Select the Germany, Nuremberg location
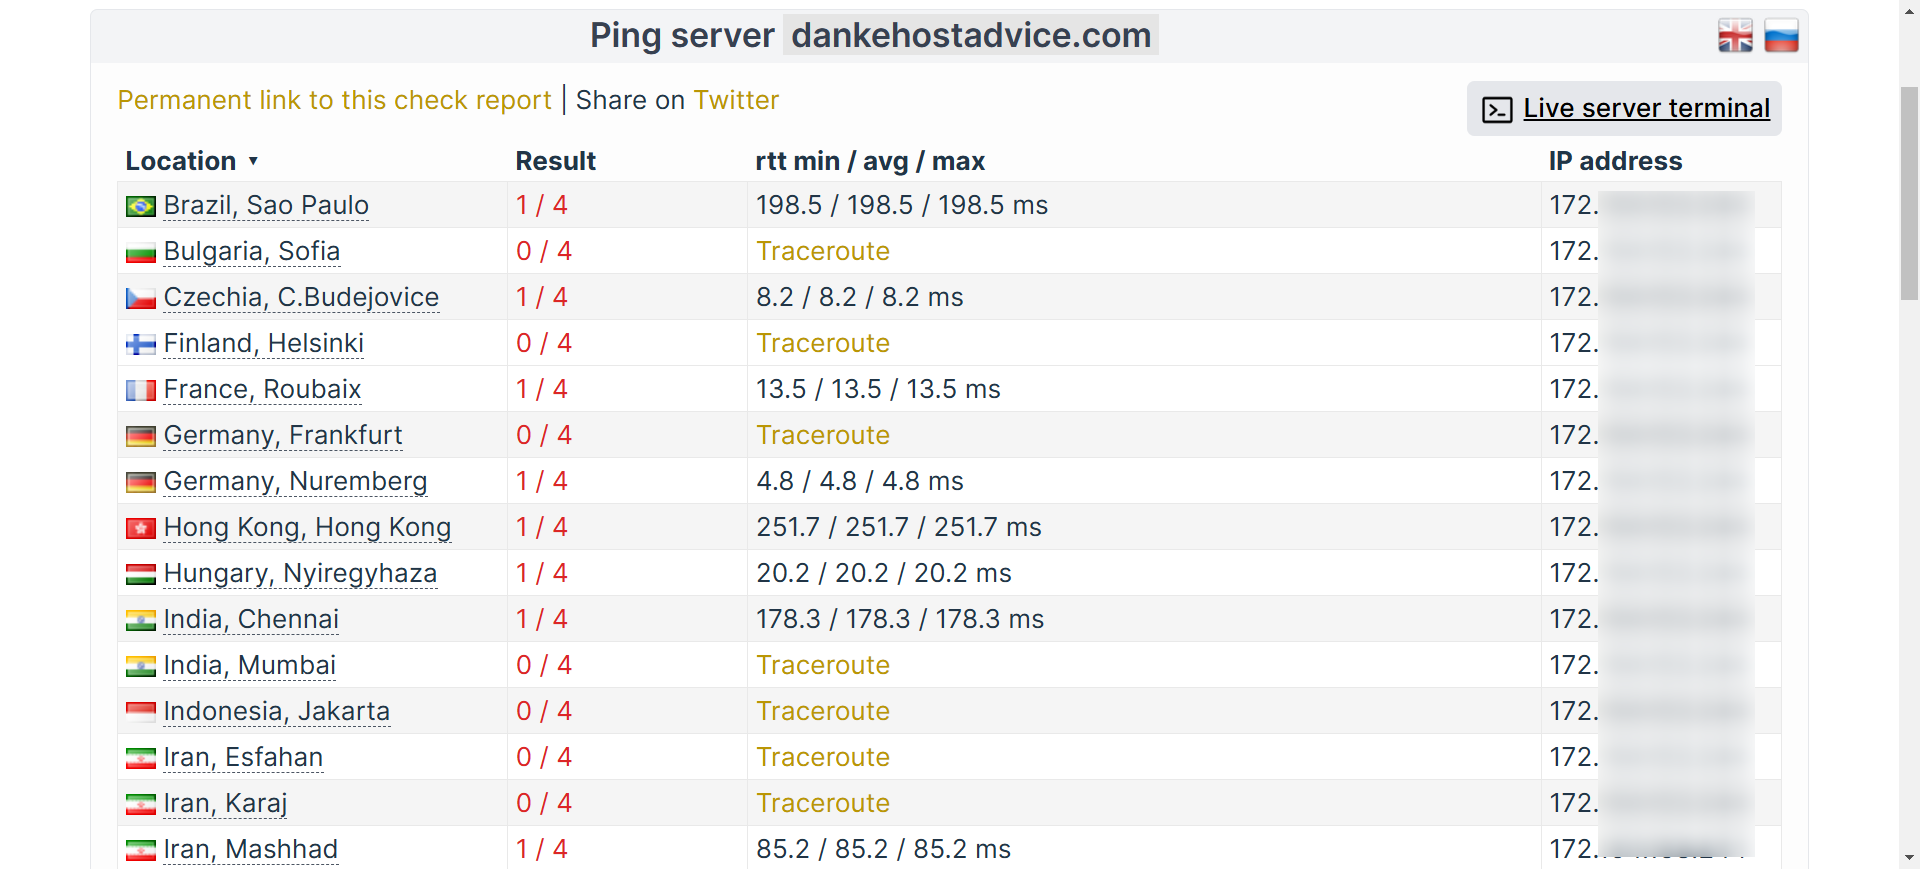Viewport: 1920px width, 869px height. (295, 481)
